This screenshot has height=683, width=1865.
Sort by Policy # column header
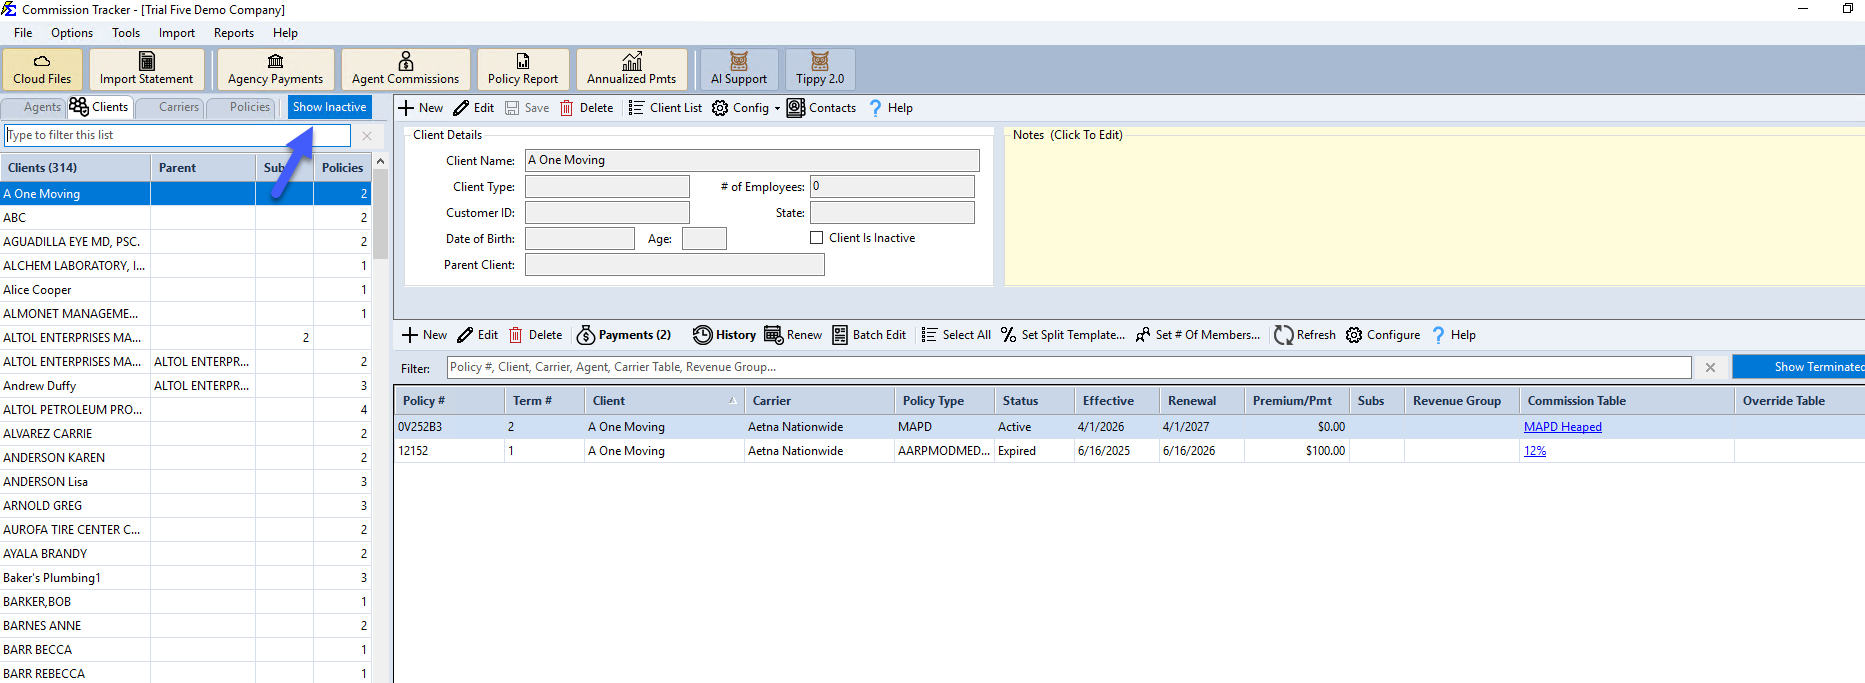449,401
